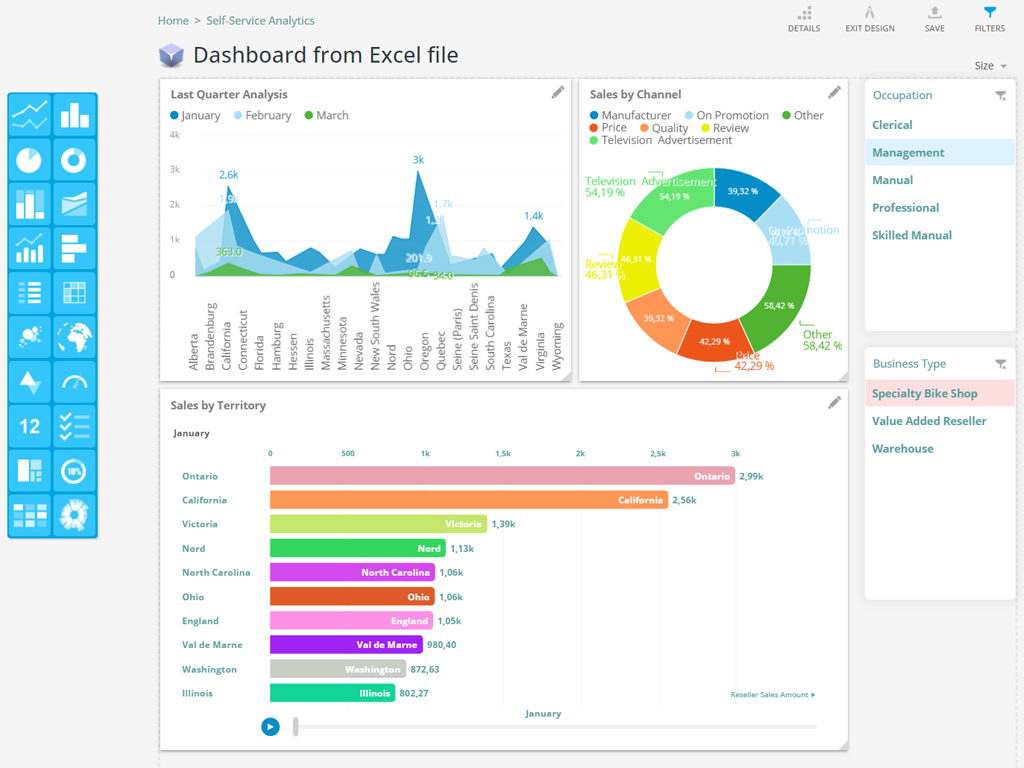This screenshot has height=768, width=1024.
Task: Open the Details menu item
Action: 803,18
